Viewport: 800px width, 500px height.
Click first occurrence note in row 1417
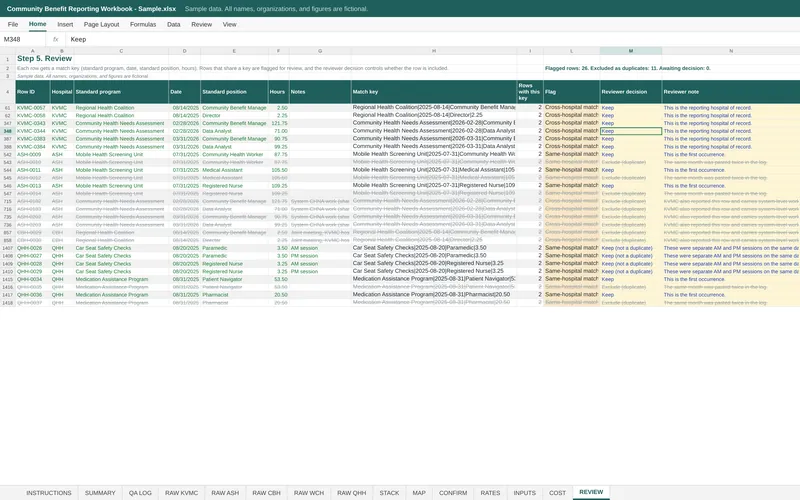[x=731, y=295]
